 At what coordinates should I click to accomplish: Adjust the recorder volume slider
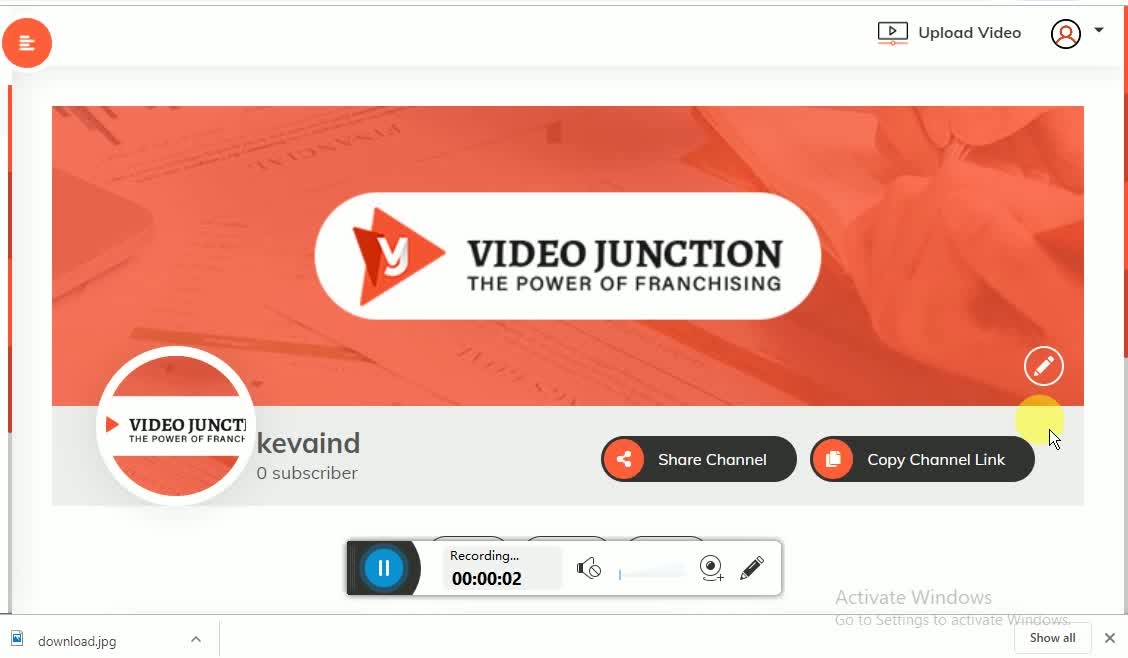point(652,573)
